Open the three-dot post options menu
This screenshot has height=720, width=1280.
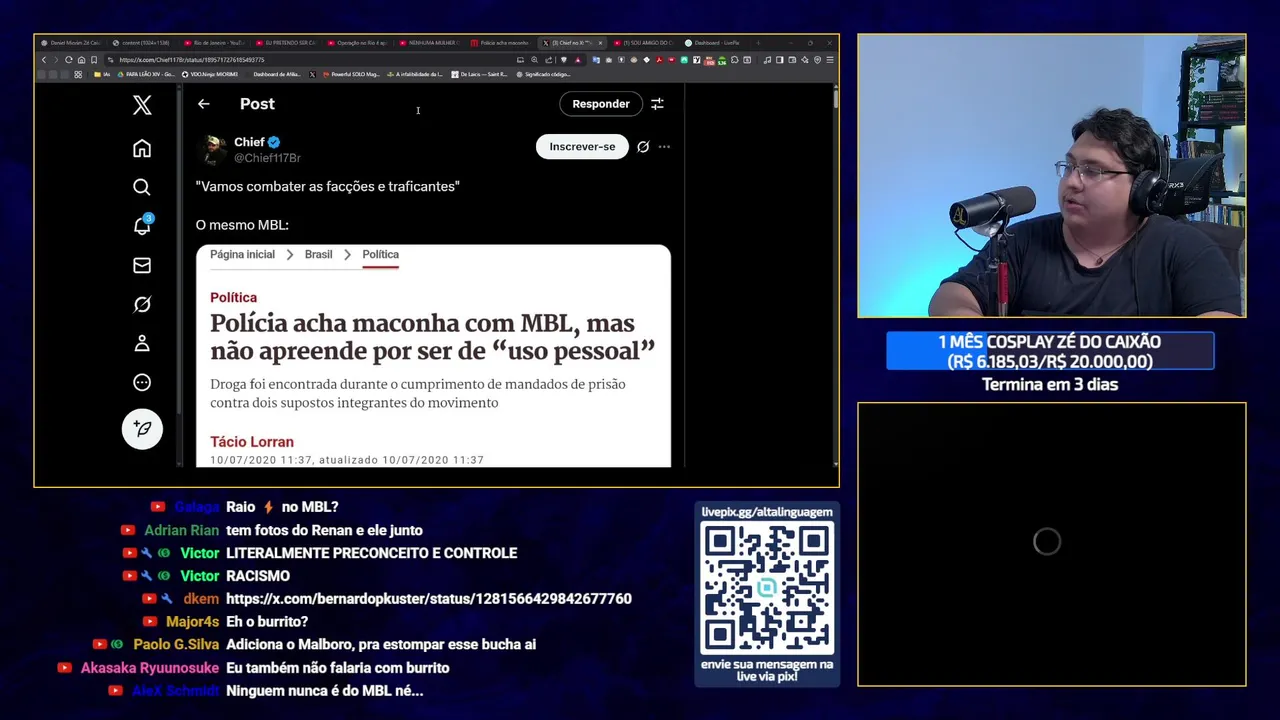[x=664, y=147]
